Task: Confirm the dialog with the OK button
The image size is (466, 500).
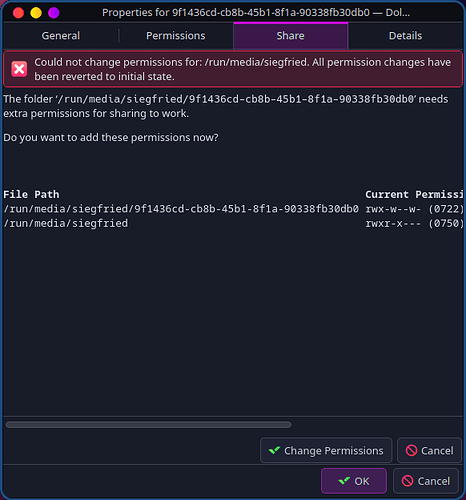Action: tap(354, 481)
